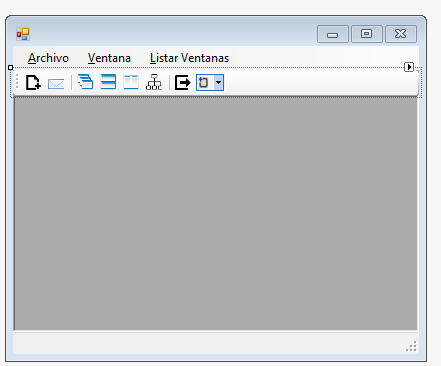This screenshot has height=366, width=441.
Task: Open the Ventana menu
Action: (x=109, y=58)
